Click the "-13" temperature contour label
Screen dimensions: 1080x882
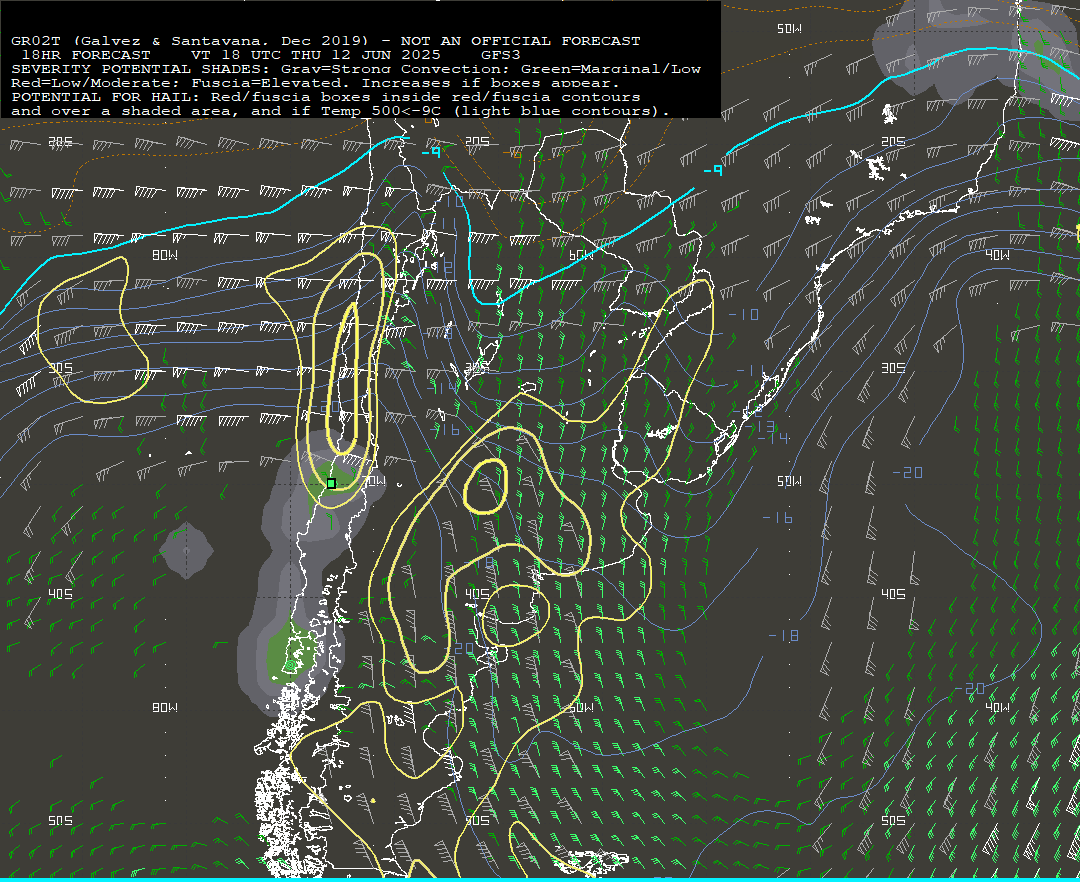pyautogui.click(x=760, y=426)
